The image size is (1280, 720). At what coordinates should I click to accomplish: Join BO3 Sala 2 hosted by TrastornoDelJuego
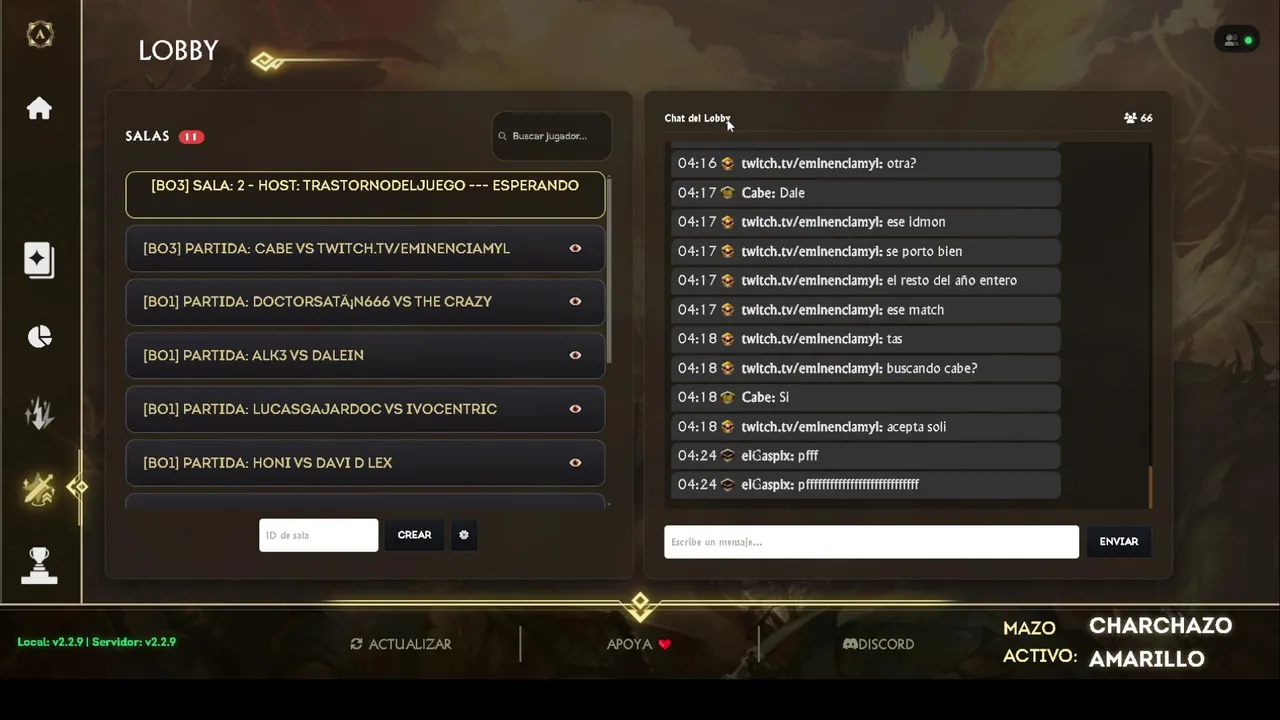365,194
